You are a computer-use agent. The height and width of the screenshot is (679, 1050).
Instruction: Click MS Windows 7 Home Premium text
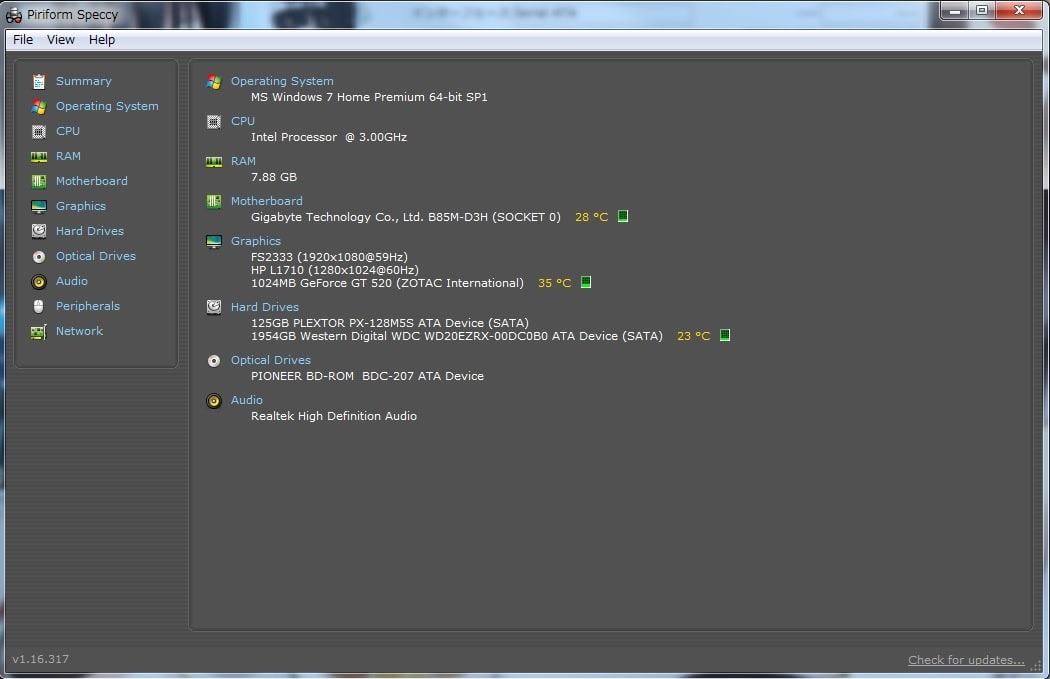coord(369,97)
